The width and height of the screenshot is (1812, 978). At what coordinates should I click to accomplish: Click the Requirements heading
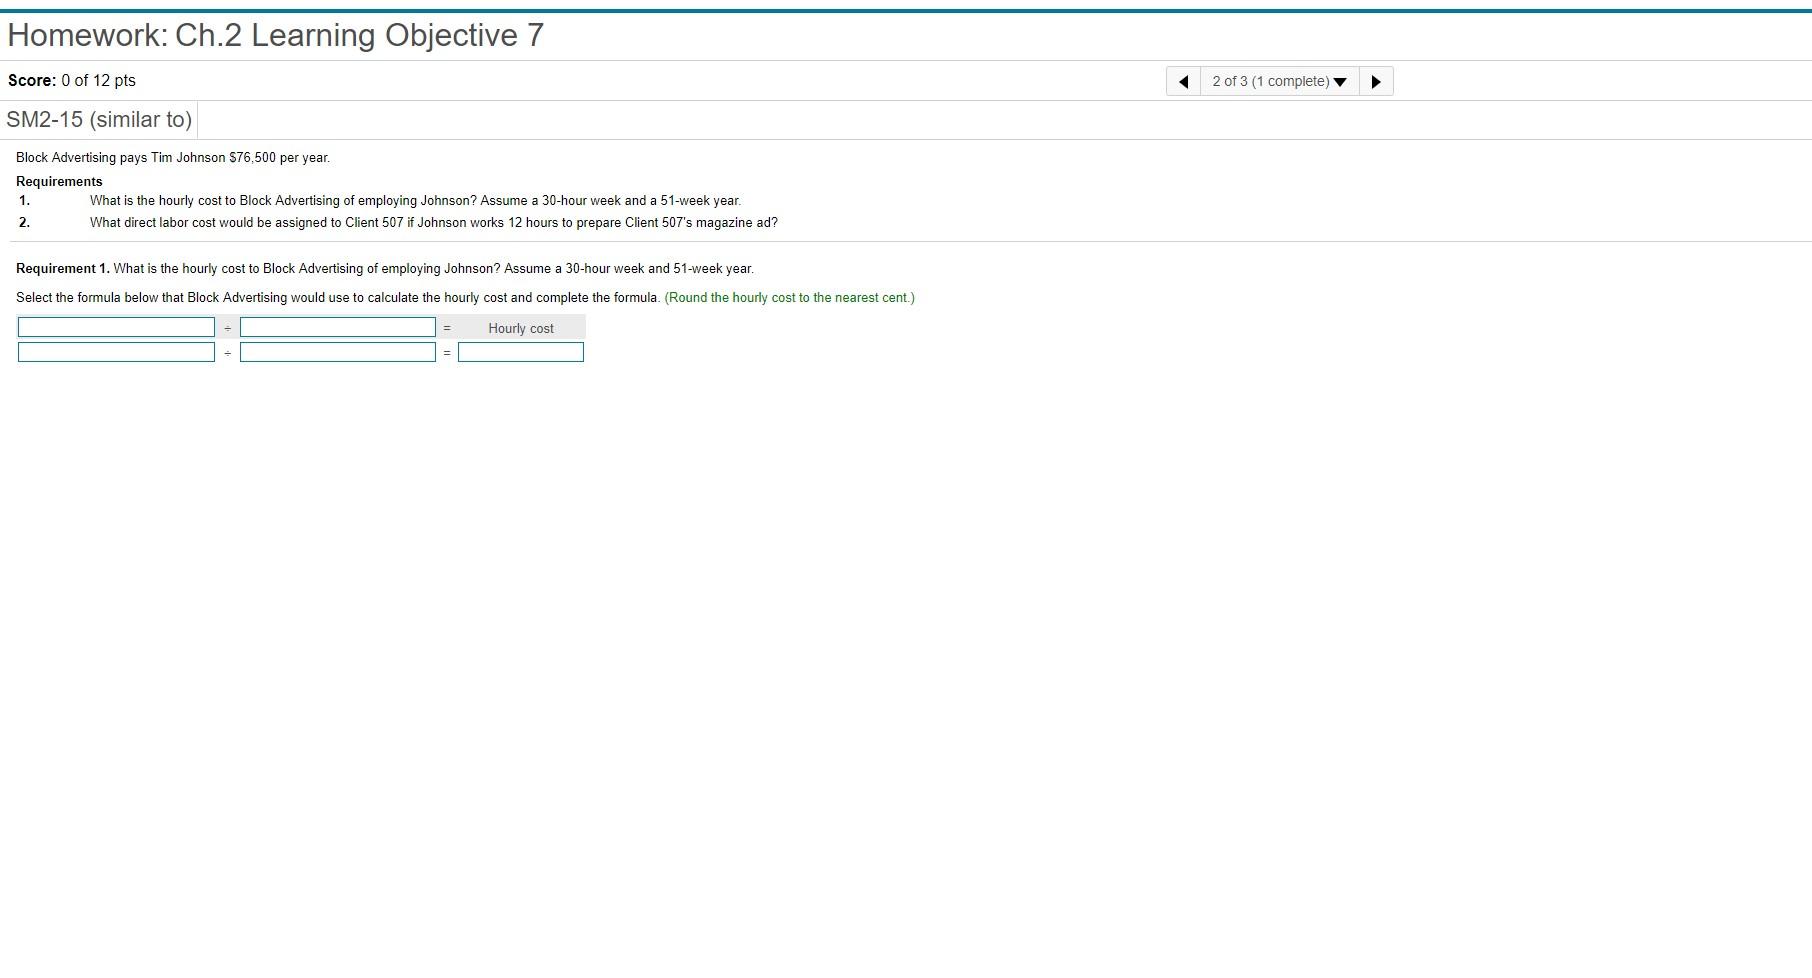tap(58, 181)
